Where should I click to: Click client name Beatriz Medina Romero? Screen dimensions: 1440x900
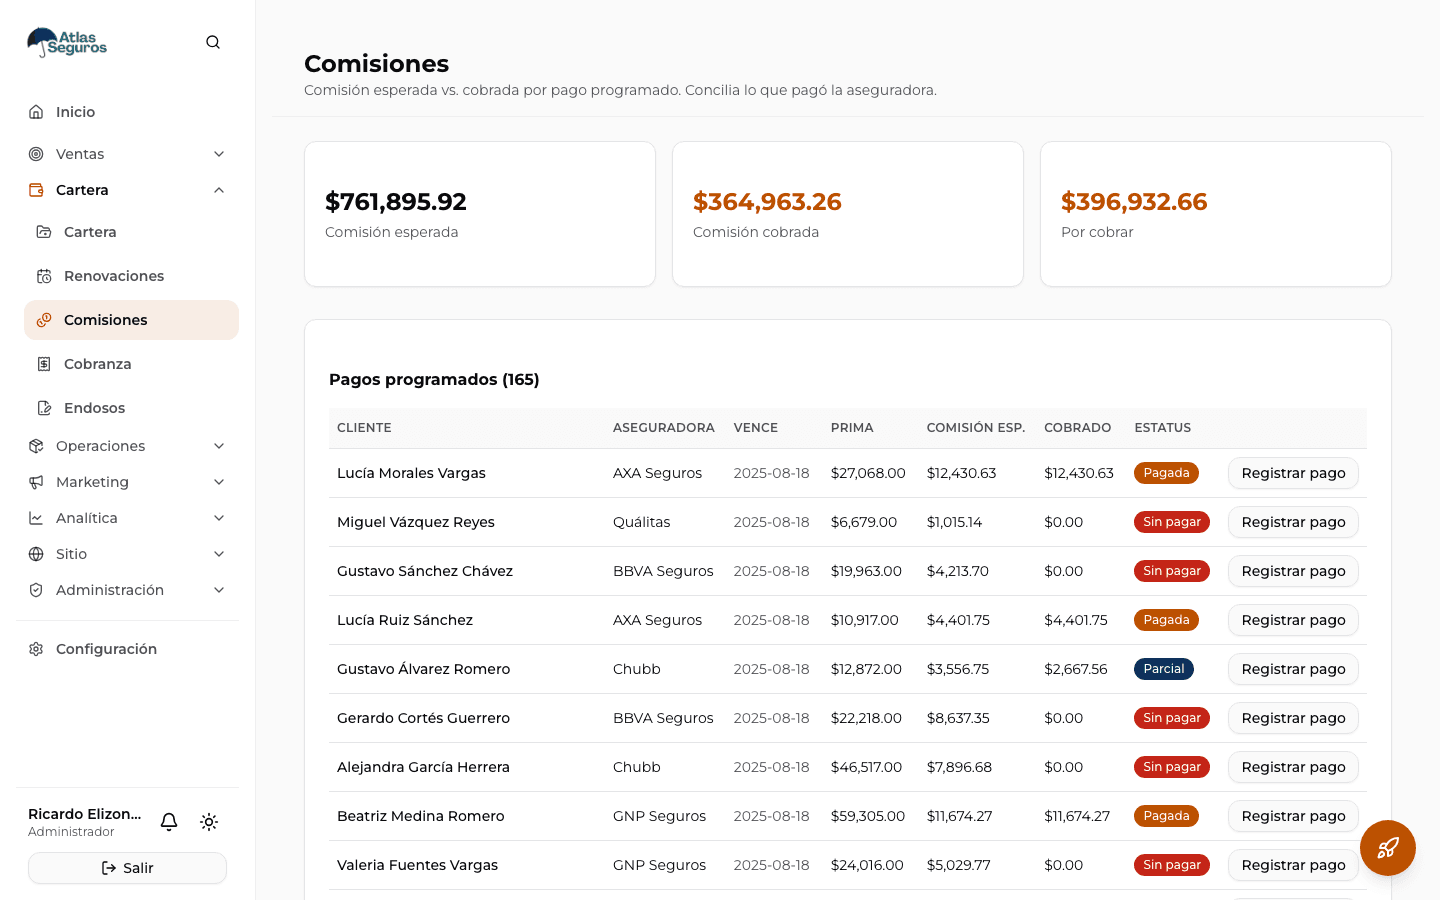[421, 816]
